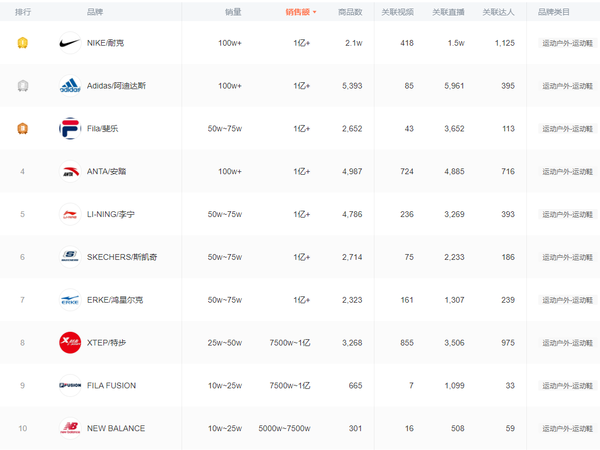This screenshot has width=600, height=450.
Task: Click the New Balance logo icon
Action: pyautogui.click(x=70, y=428)
